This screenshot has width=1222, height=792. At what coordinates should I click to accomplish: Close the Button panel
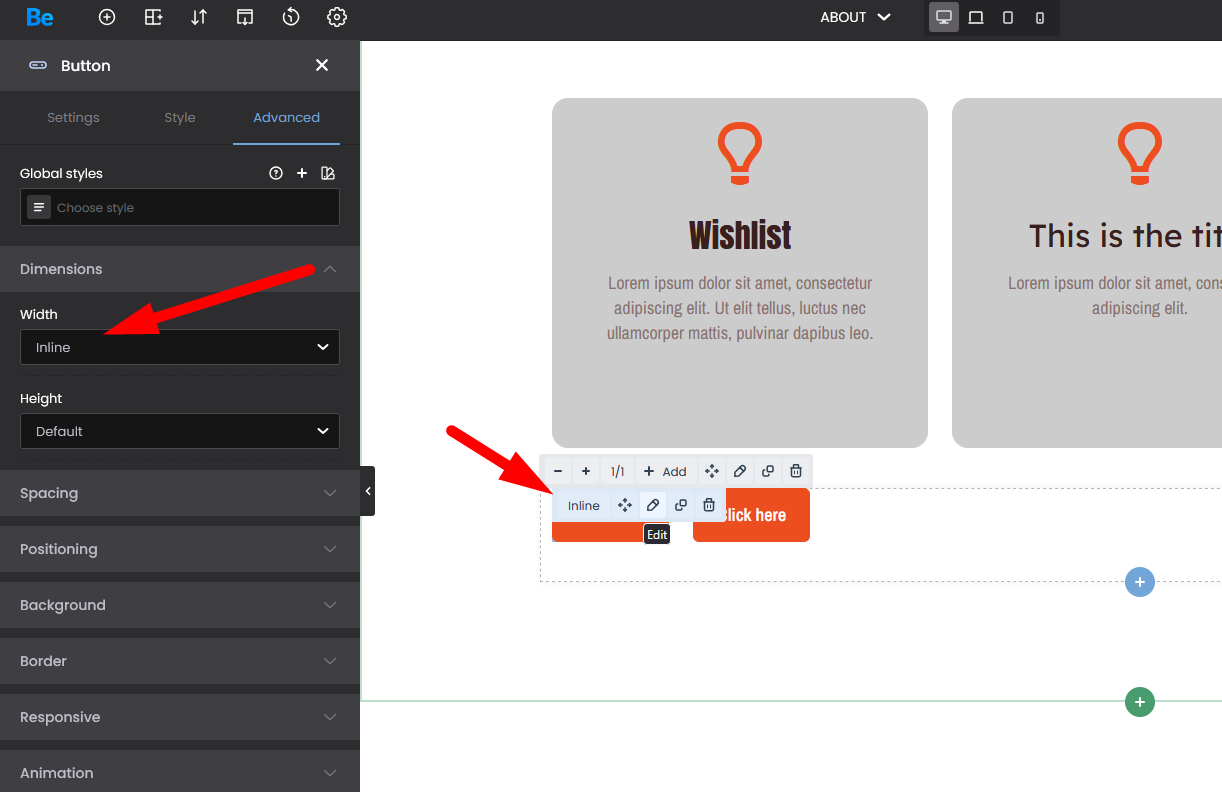coord(322,65)
